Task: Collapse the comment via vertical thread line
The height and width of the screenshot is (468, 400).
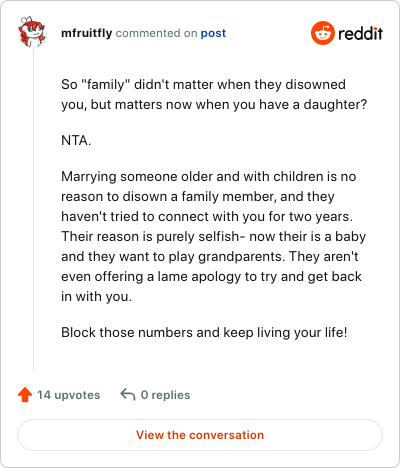Action: coord(33,210)
